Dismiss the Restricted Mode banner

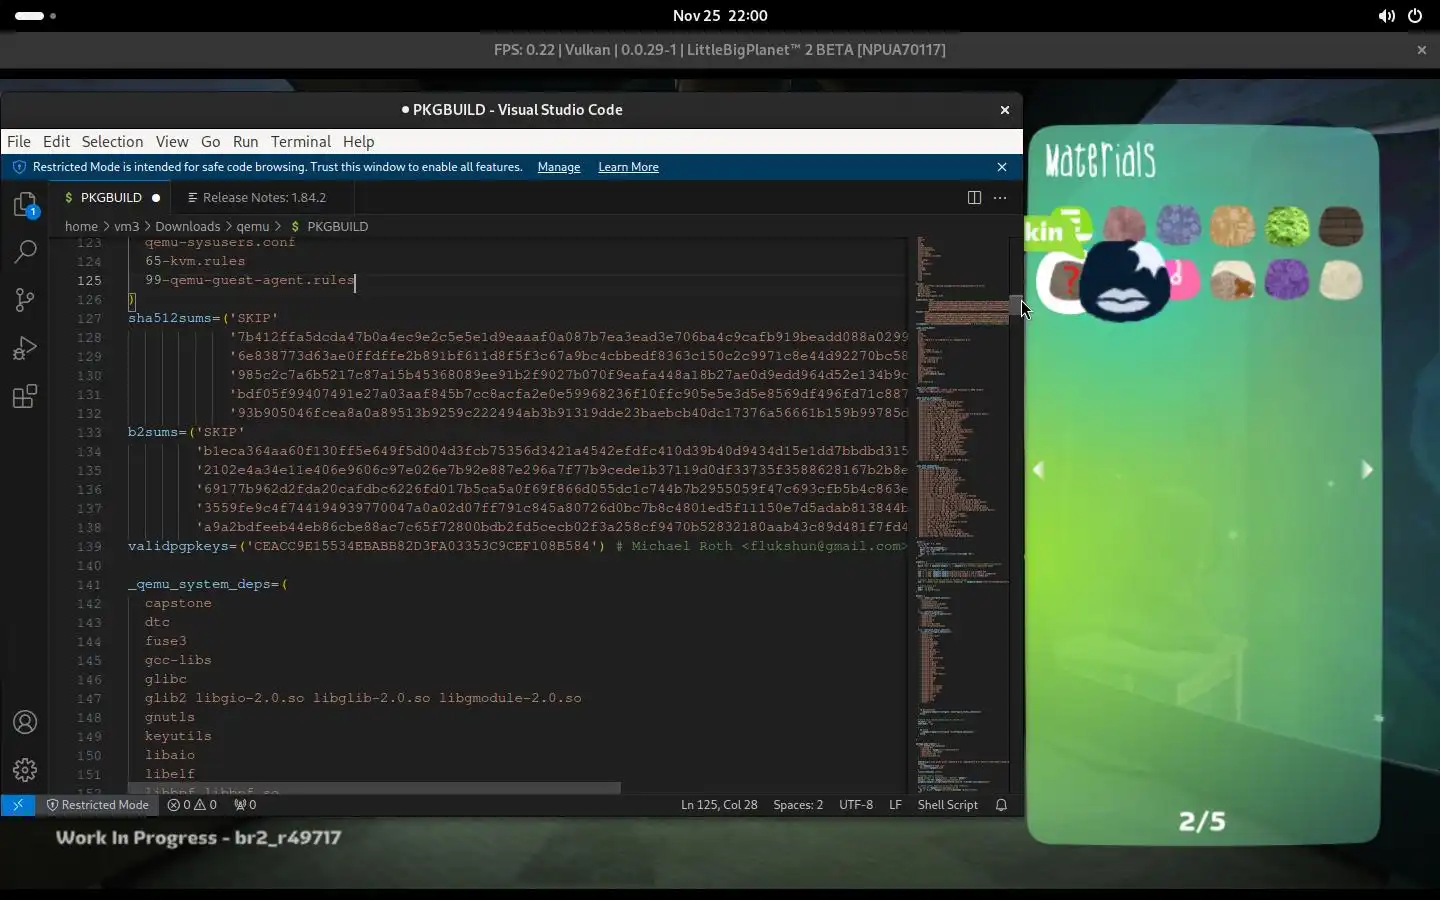[1002, 167]
